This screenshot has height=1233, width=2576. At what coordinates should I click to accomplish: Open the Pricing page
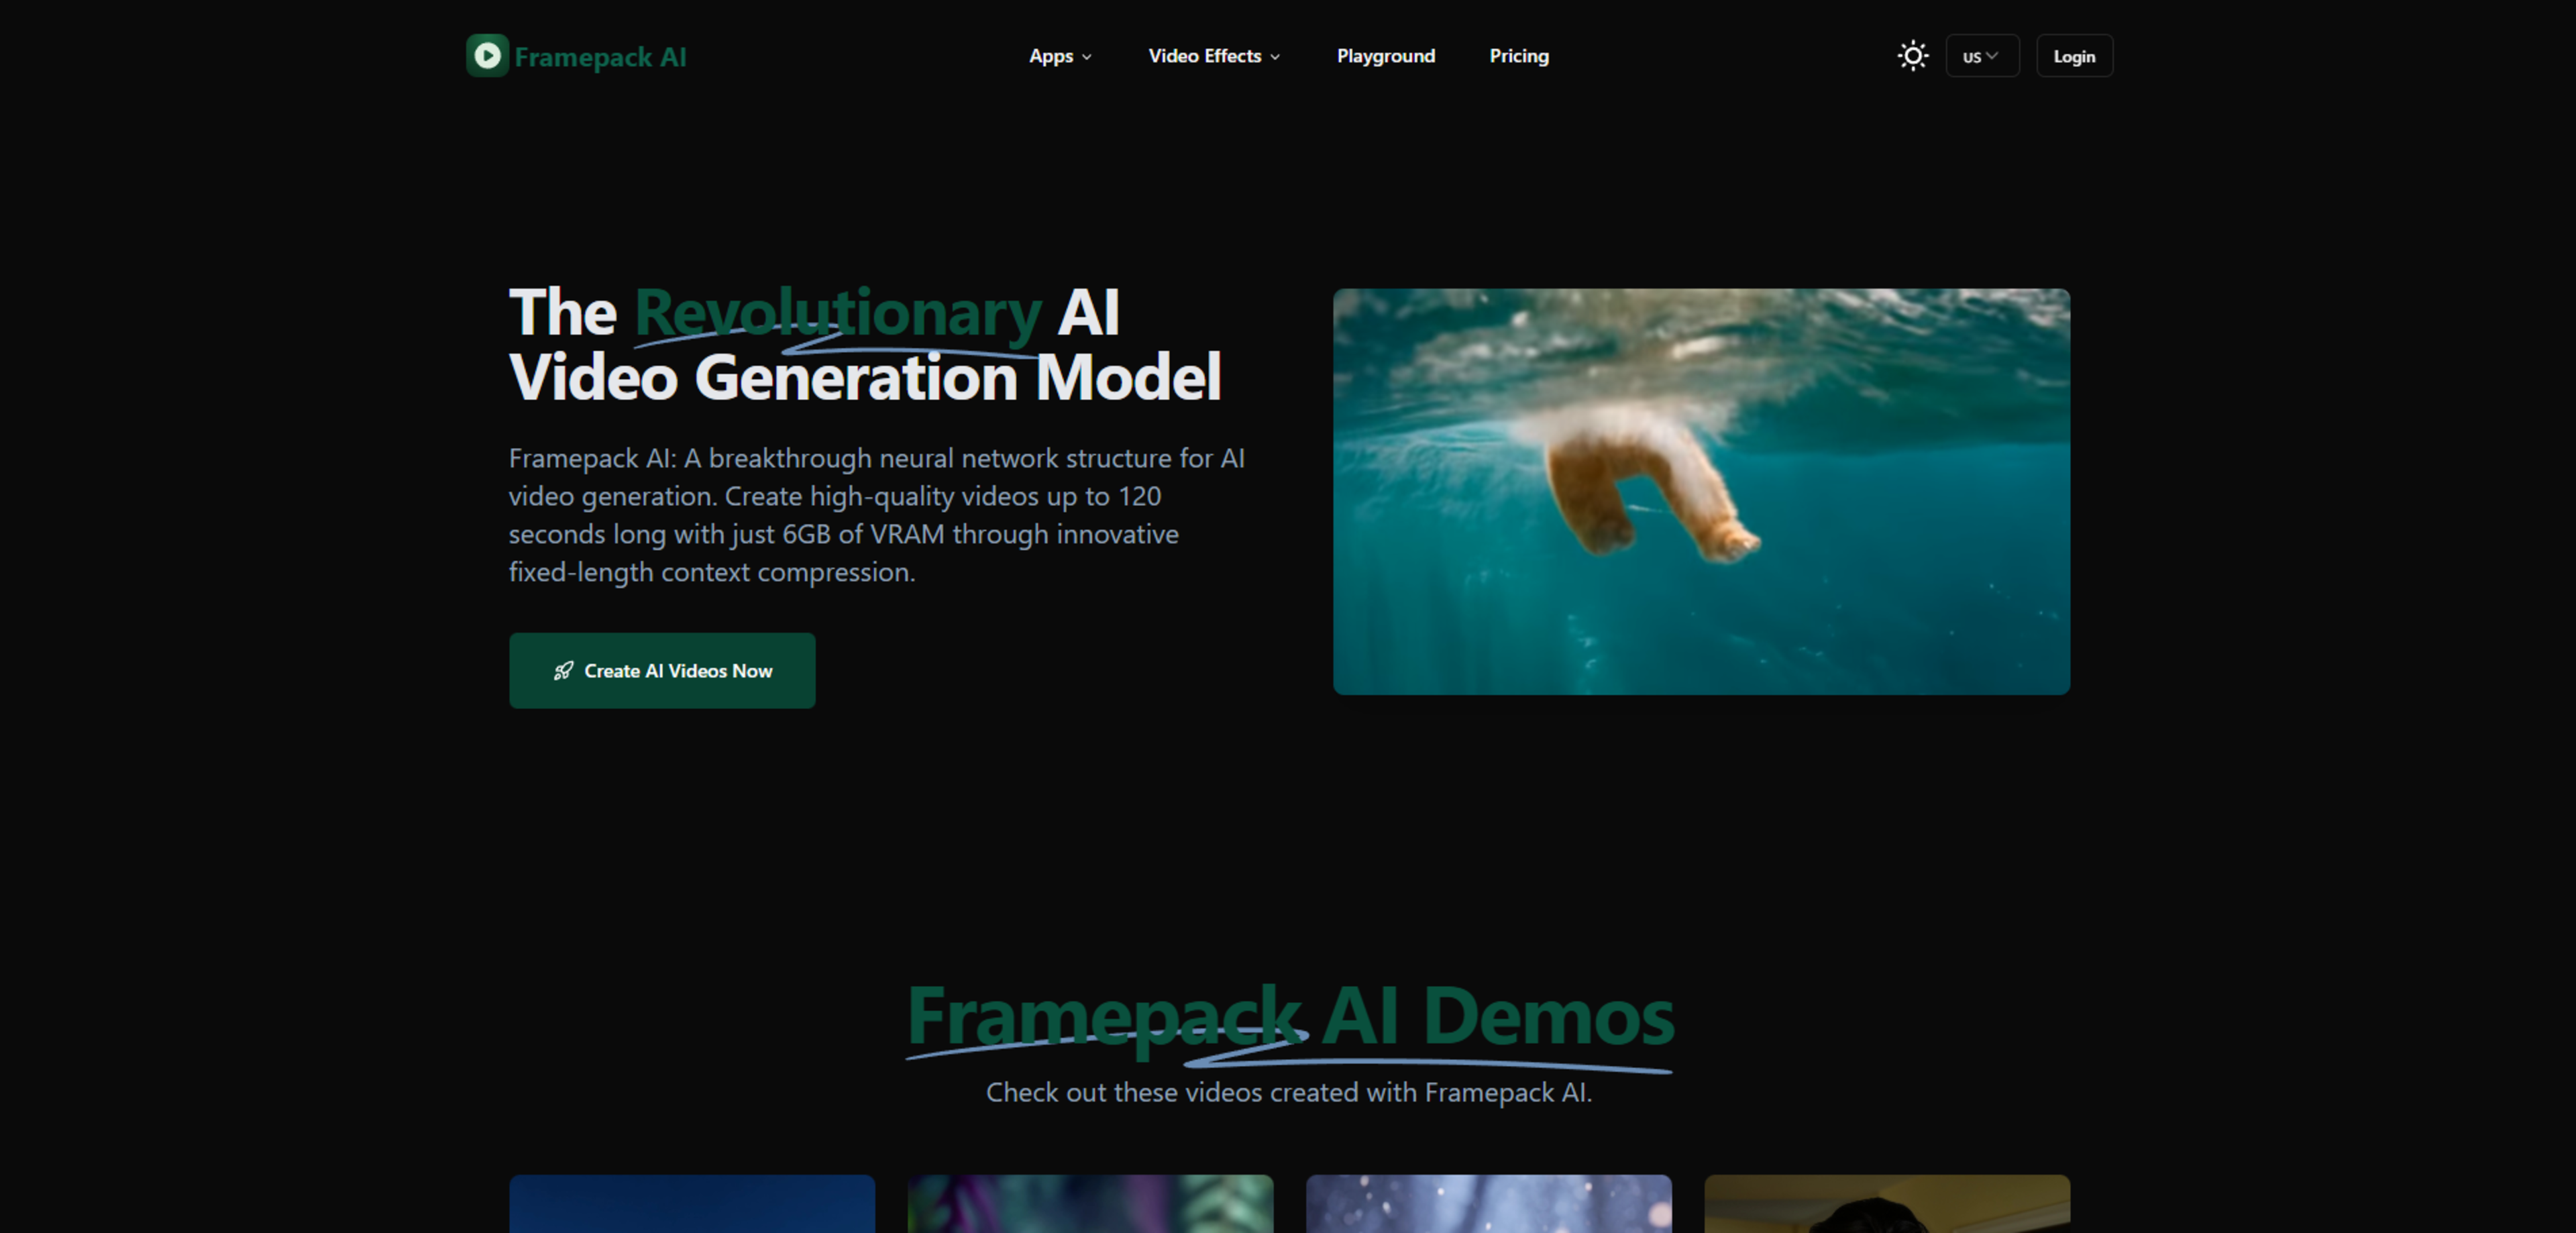point(1518,56)
